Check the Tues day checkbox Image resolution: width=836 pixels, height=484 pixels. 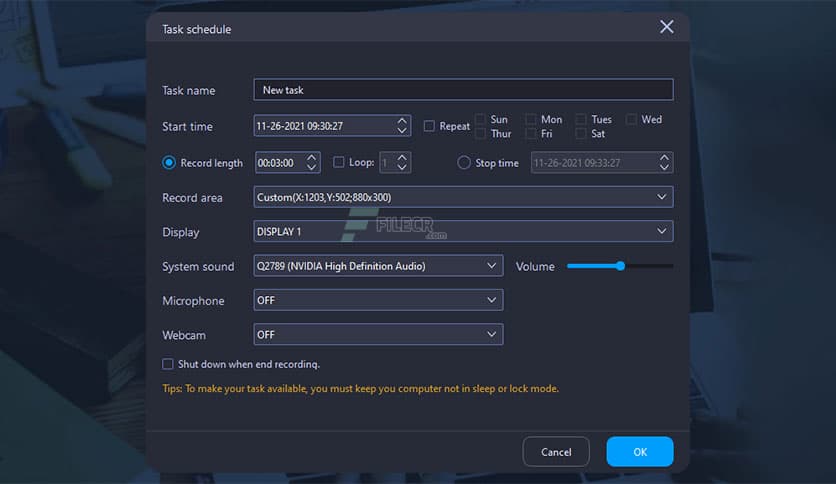tap(581, 119)
